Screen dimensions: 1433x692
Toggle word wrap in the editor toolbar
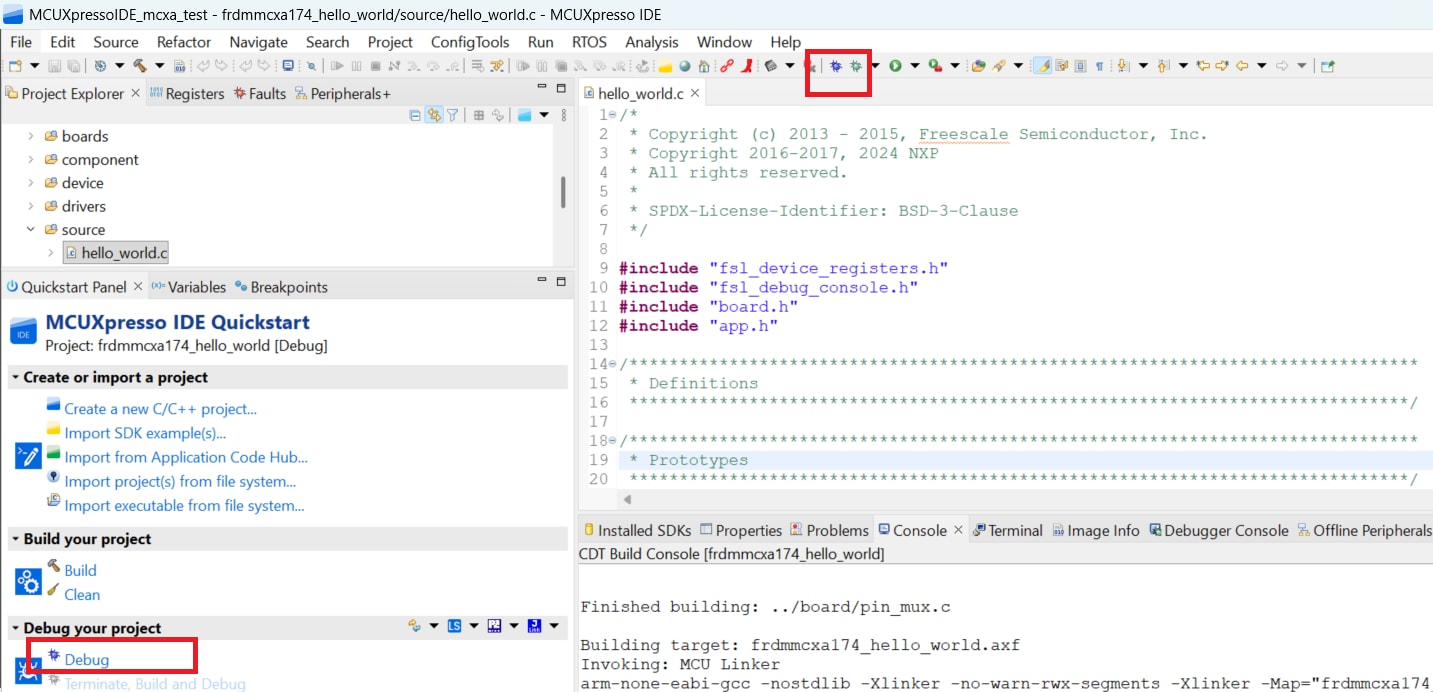tap(1062, 66)
